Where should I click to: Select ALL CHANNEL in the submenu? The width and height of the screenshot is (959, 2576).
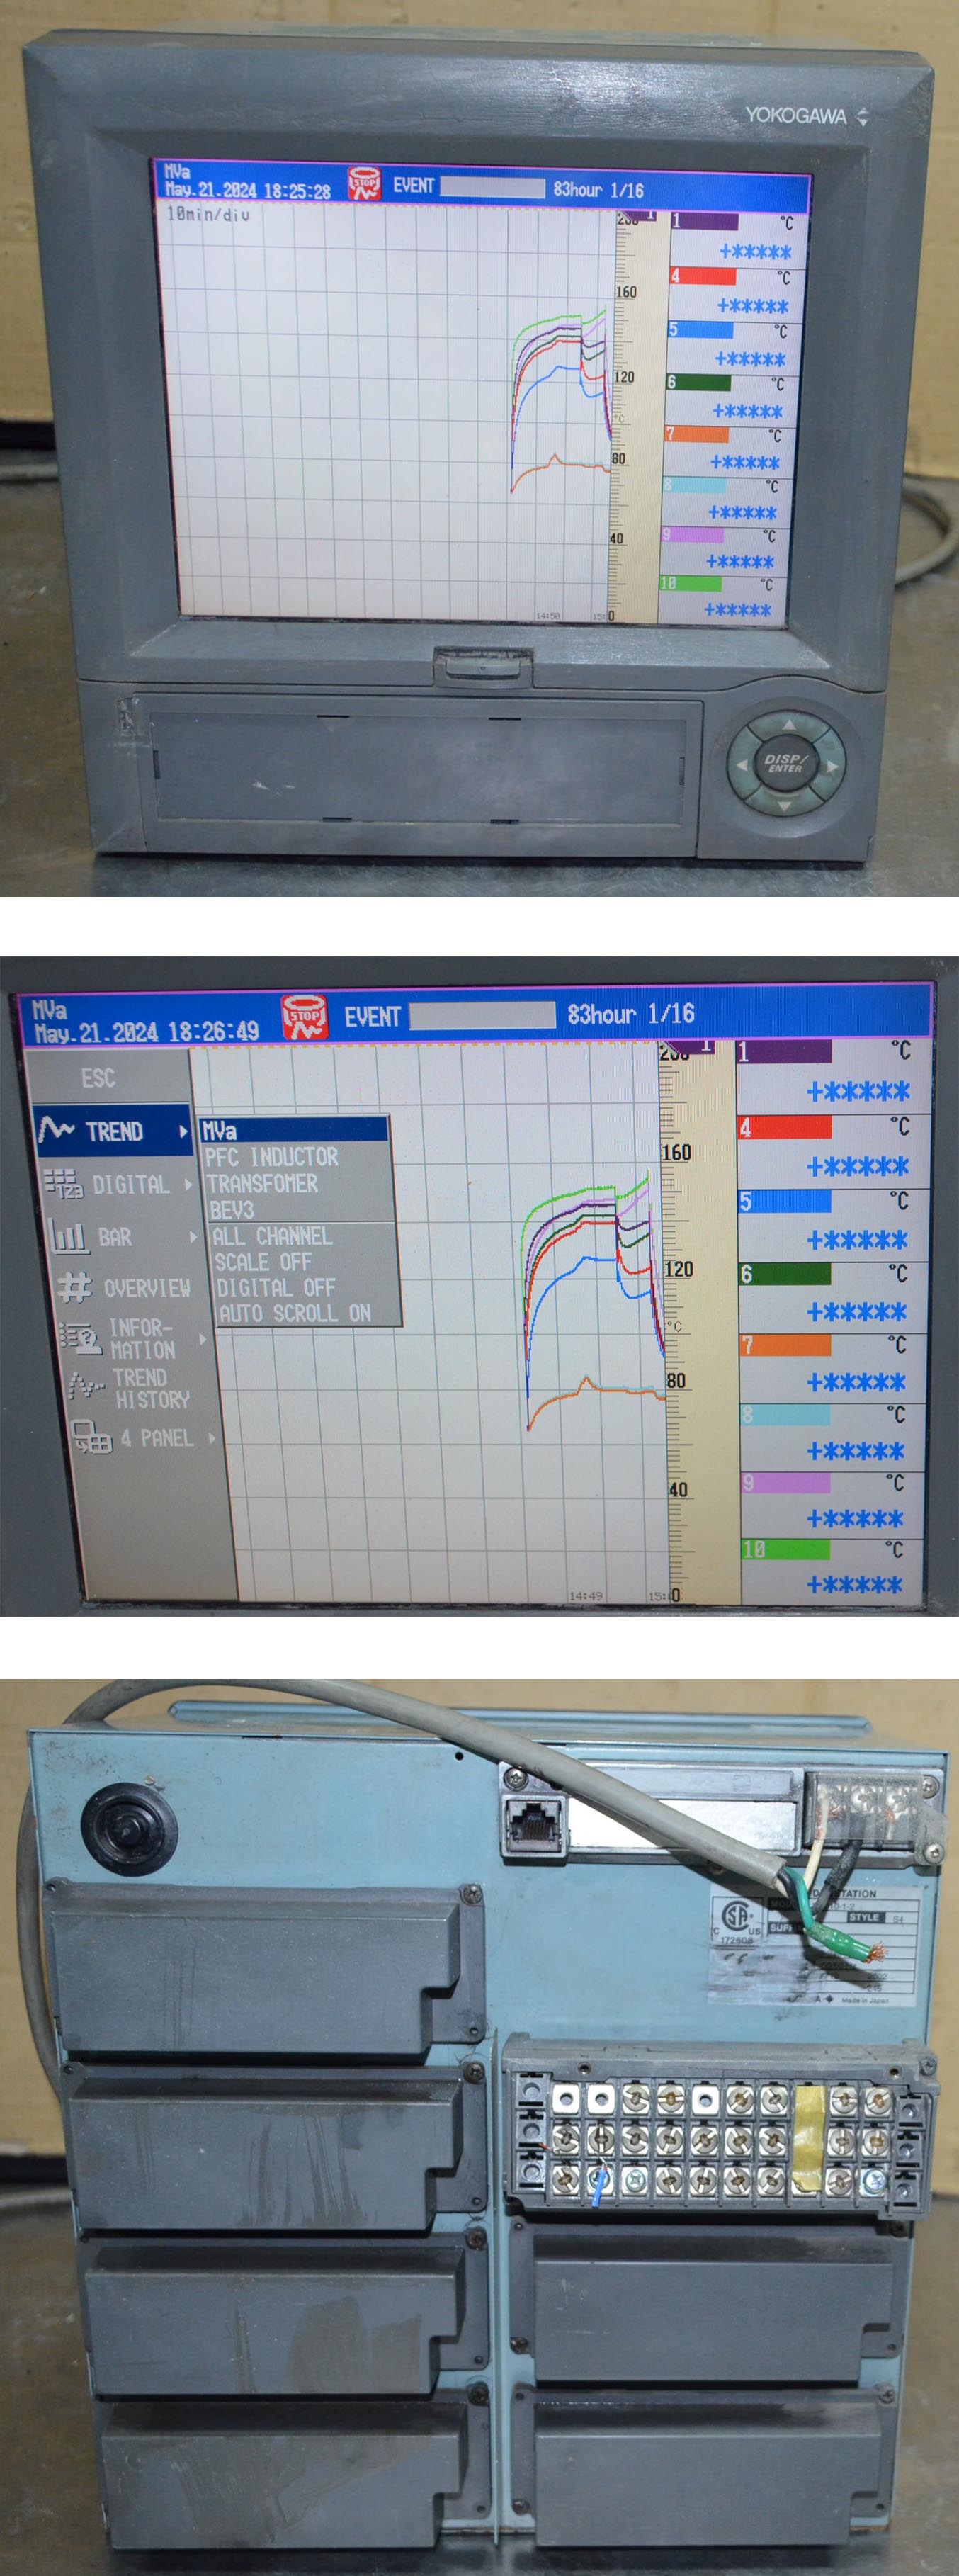pyautogui.click(x=272, y=1236)
